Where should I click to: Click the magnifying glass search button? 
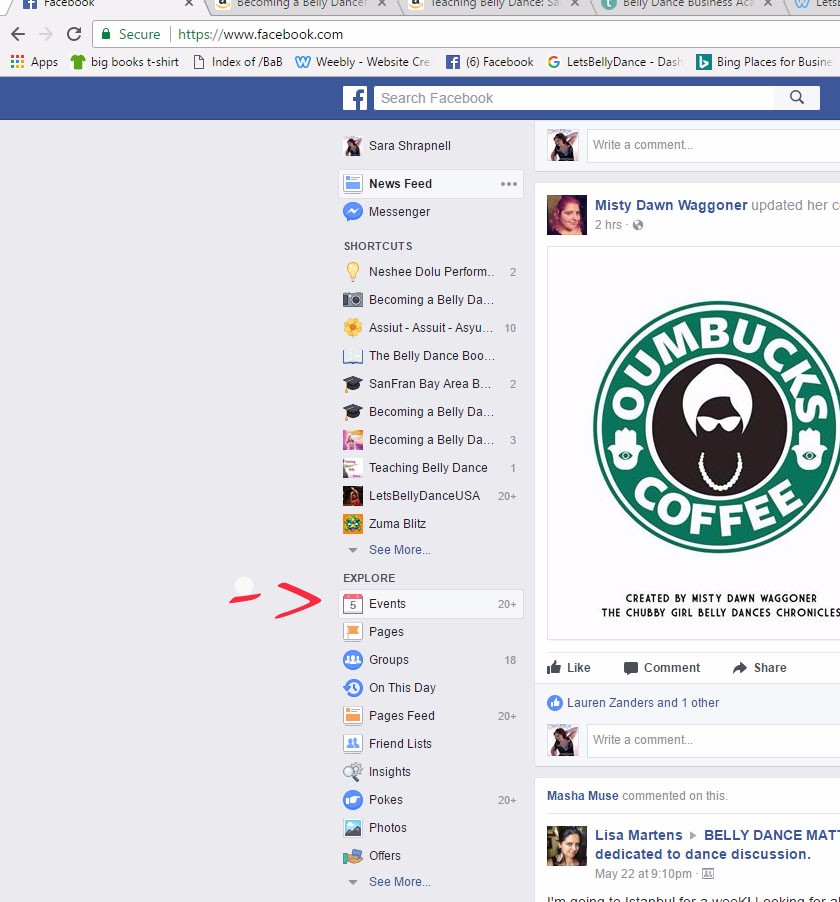click(x=797, y=98)
